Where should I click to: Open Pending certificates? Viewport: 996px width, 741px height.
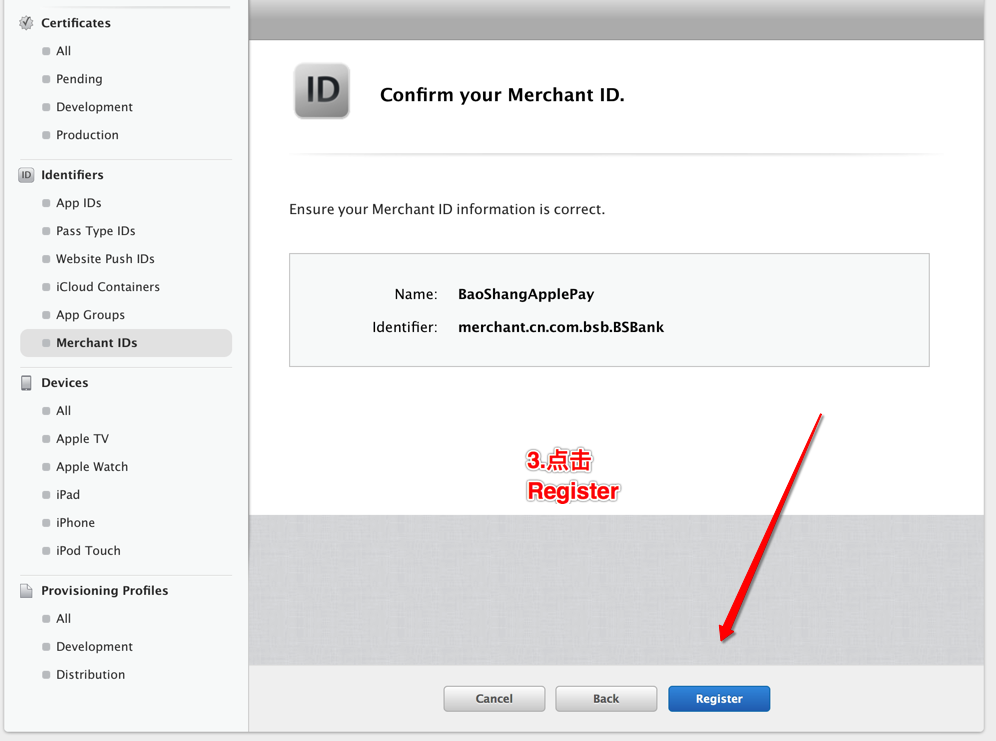(x=79, y=79)
